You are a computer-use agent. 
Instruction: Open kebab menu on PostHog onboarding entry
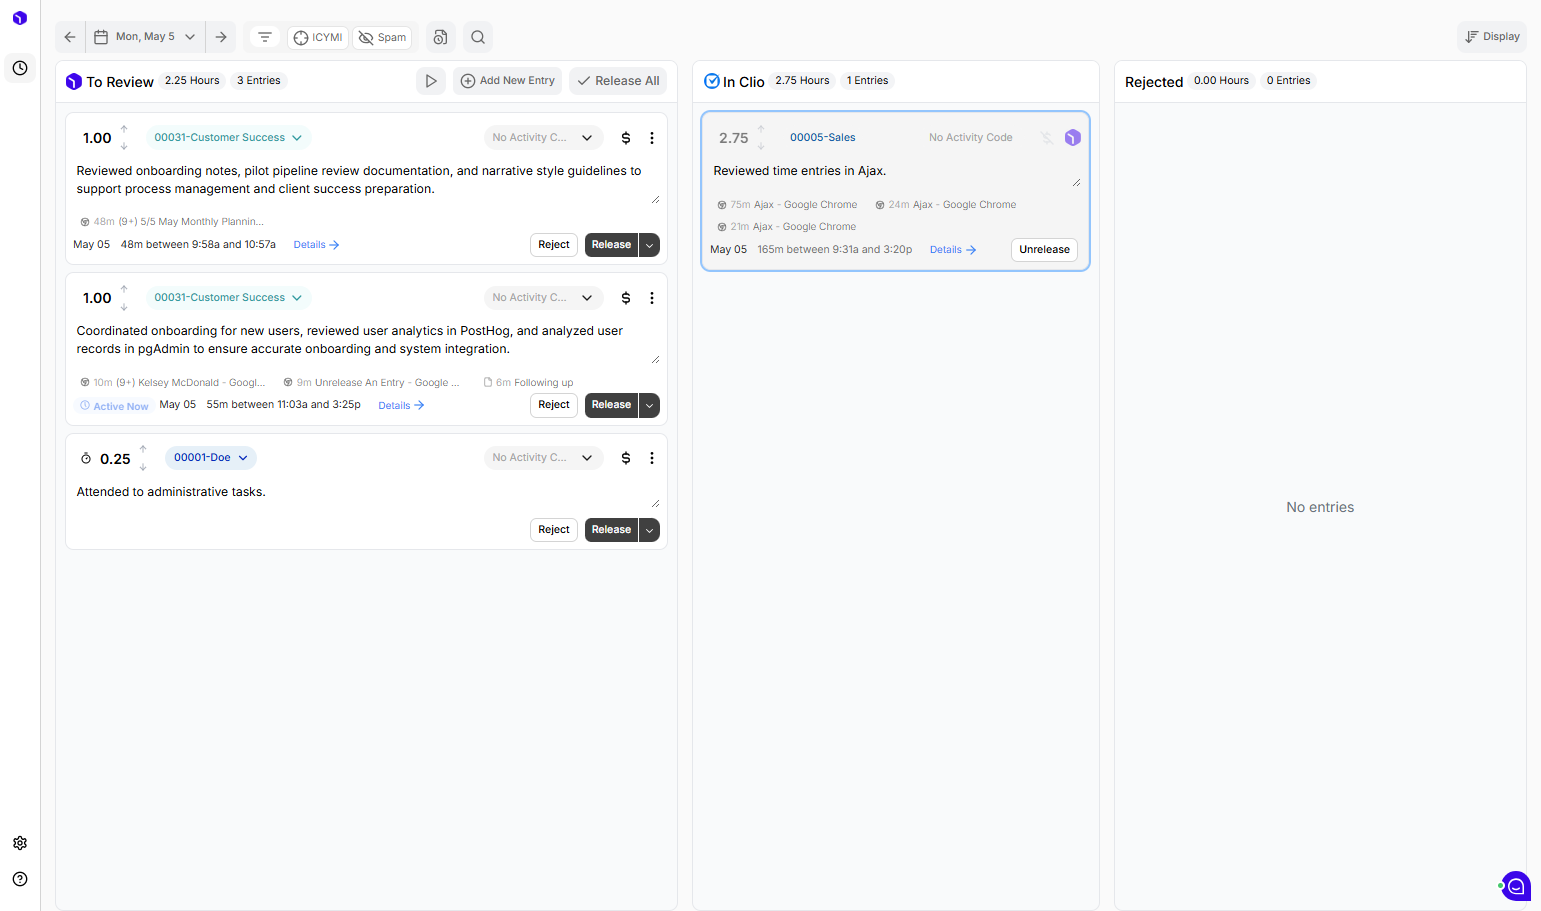[652, 298]
